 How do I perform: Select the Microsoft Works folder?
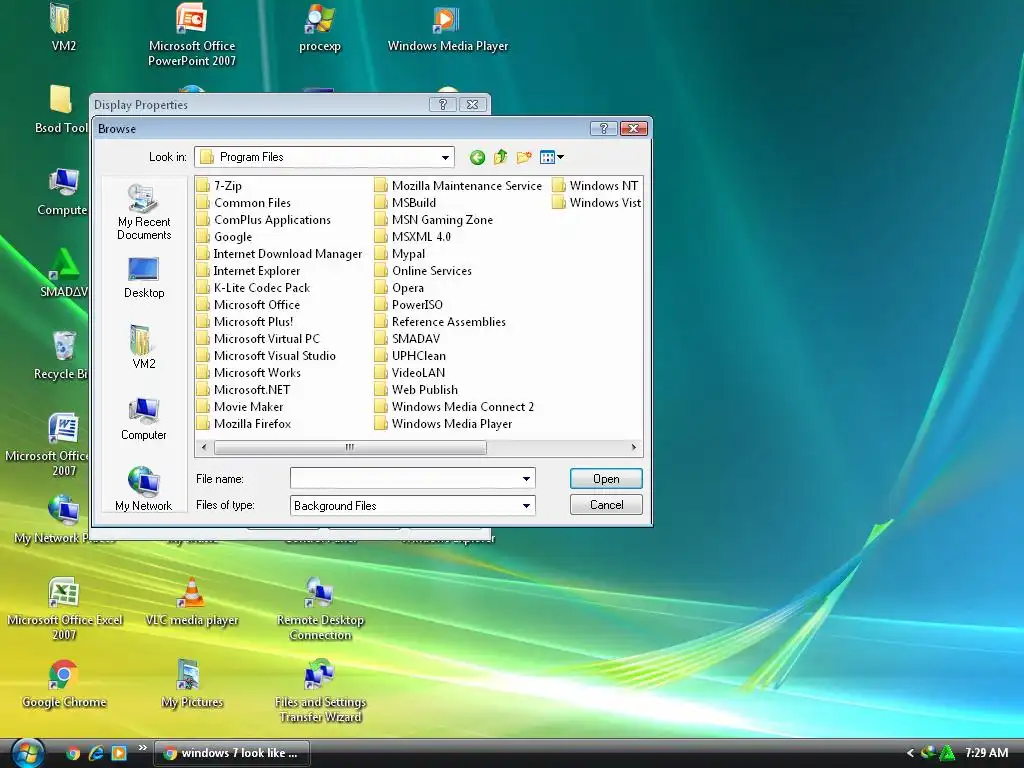(249, 372)
